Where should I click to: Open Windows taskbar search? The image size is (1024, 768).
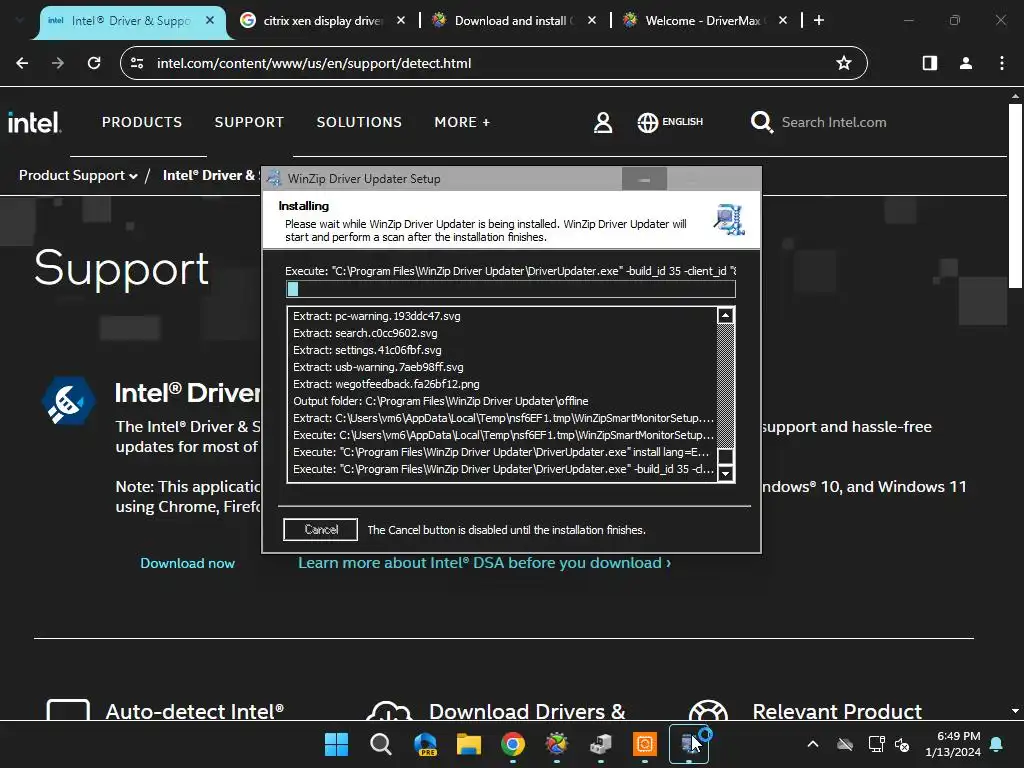pos(381,744)
